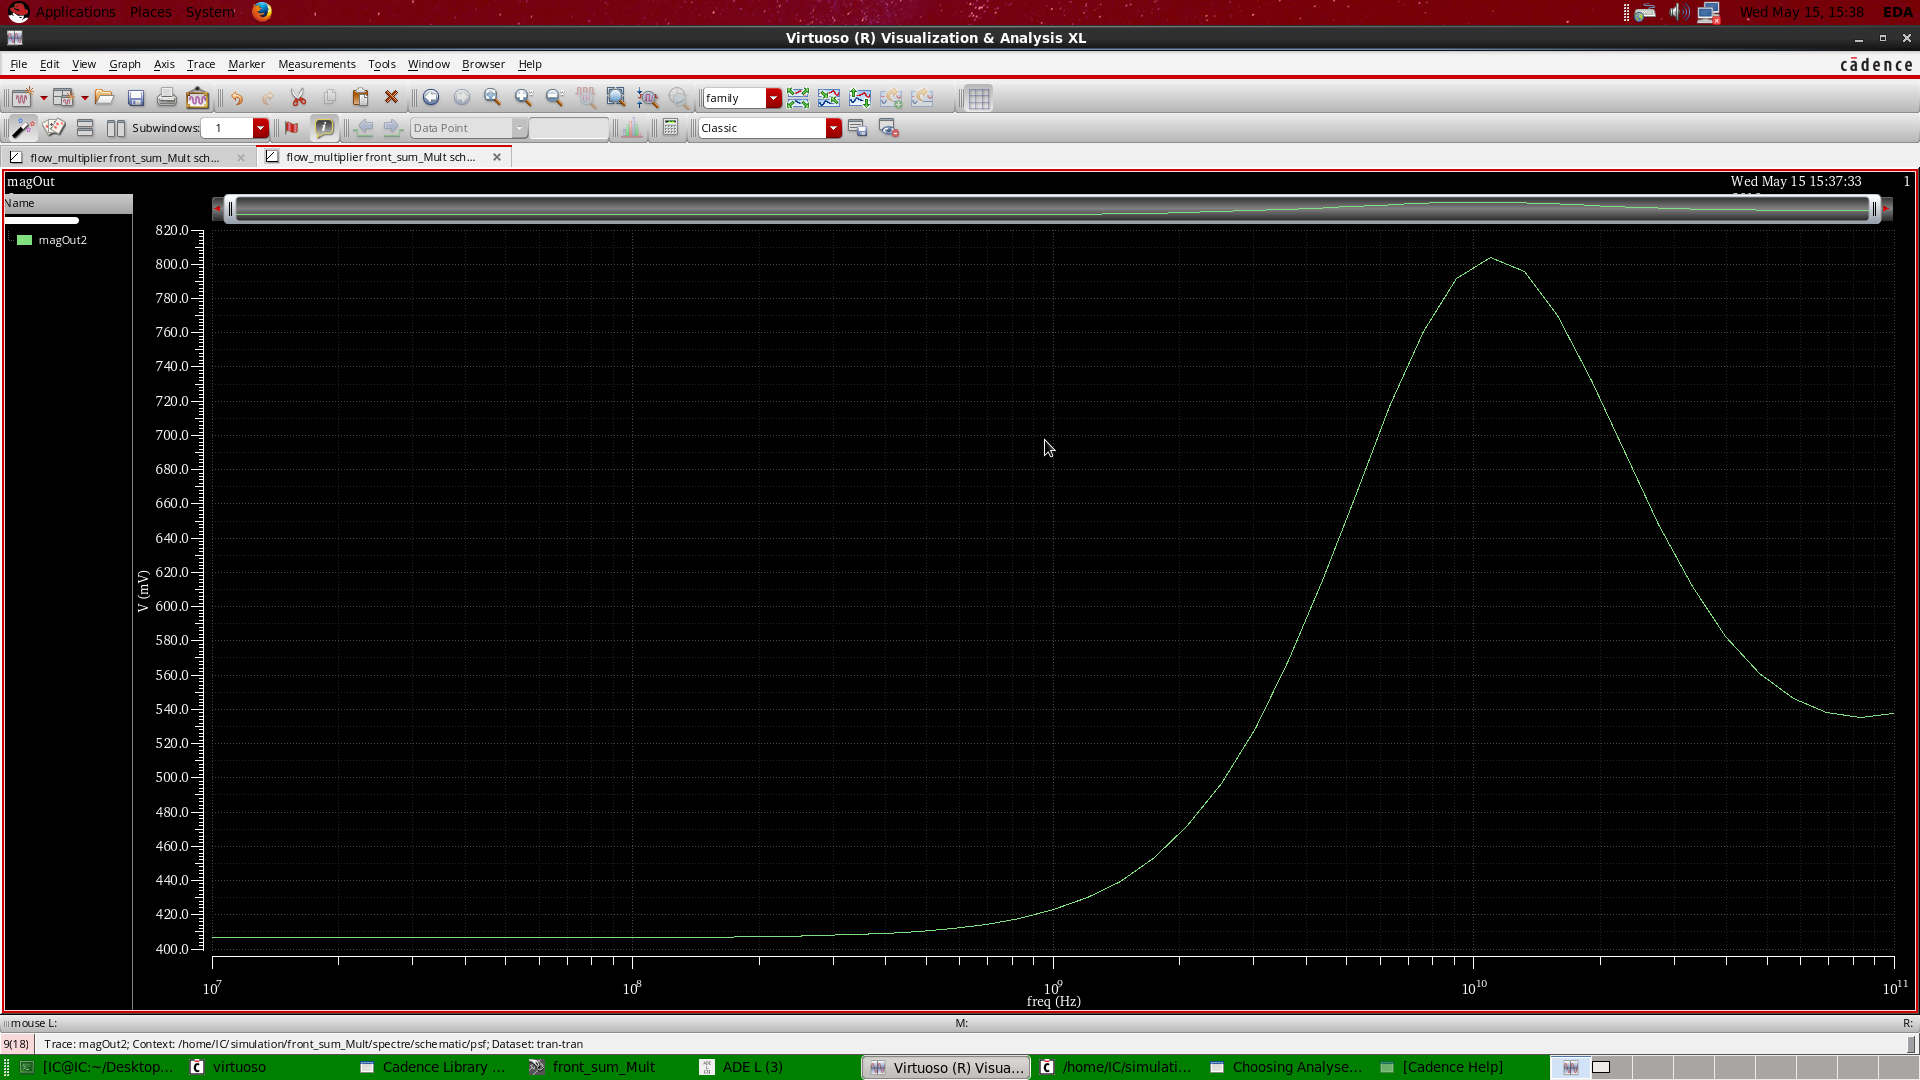Click the card layout icon
The image size is (1920, 1080).
(x=54, y=128)
